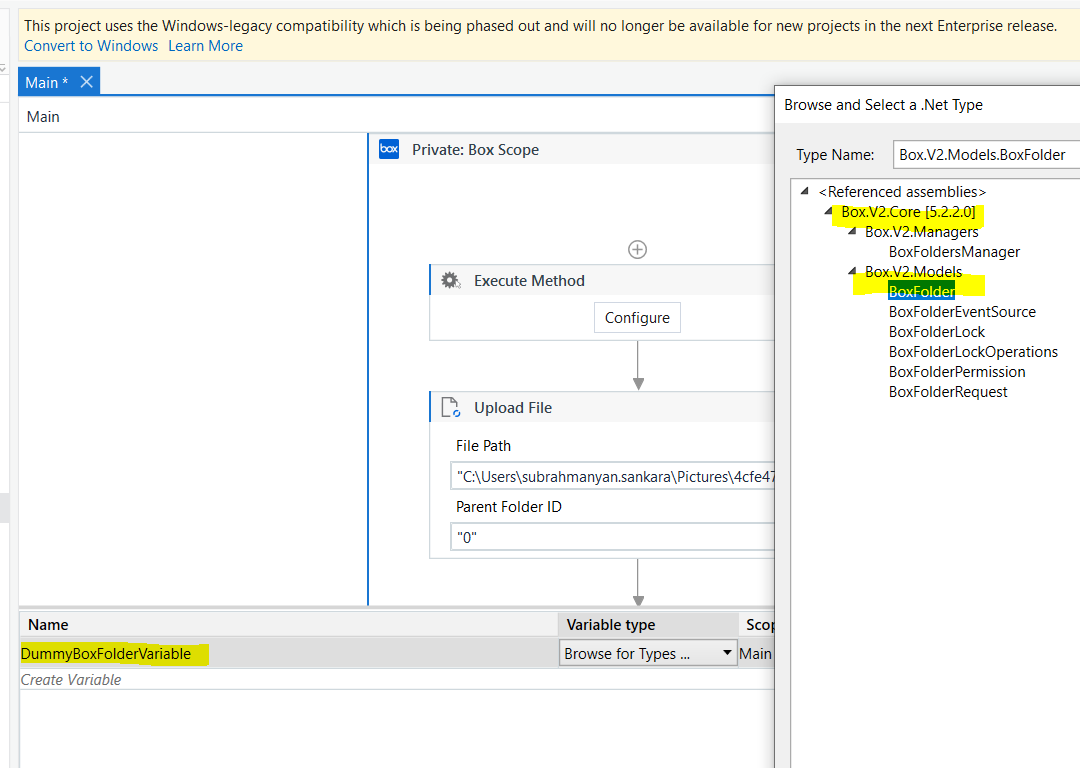Click the Box.V2.Core [5.2.2.0] assembly label

click(908, 212)
